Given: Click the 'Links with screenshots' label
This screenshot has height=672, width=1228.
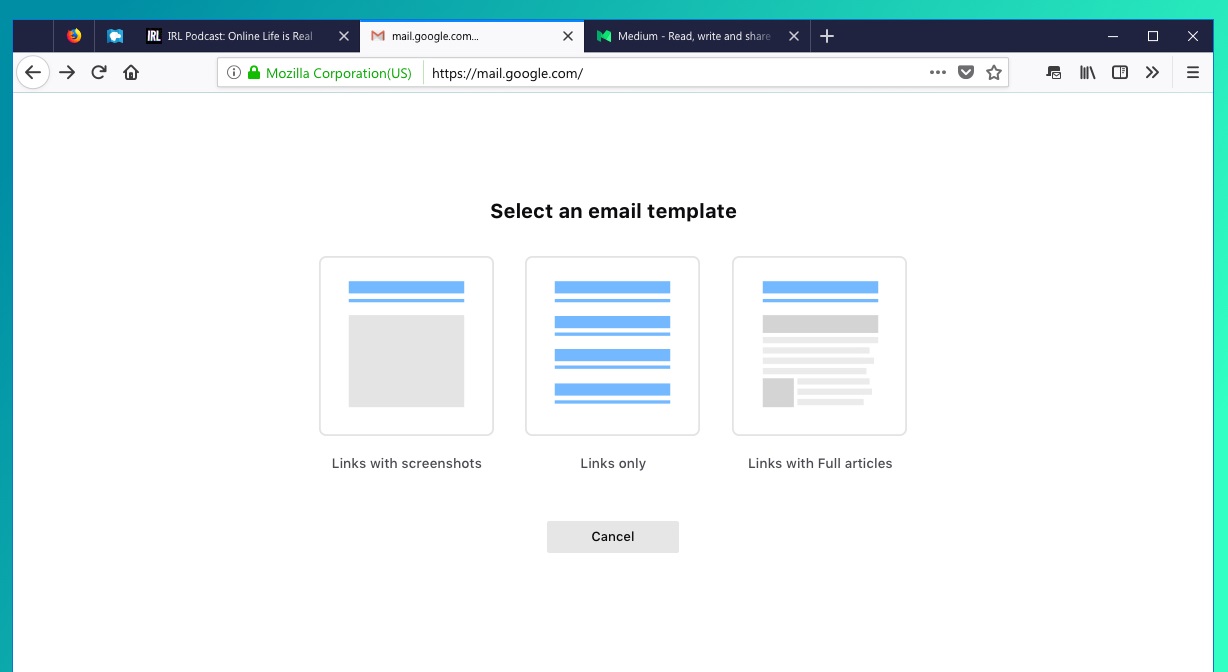Looking at the screenshot, I should [x=407, y=464].
